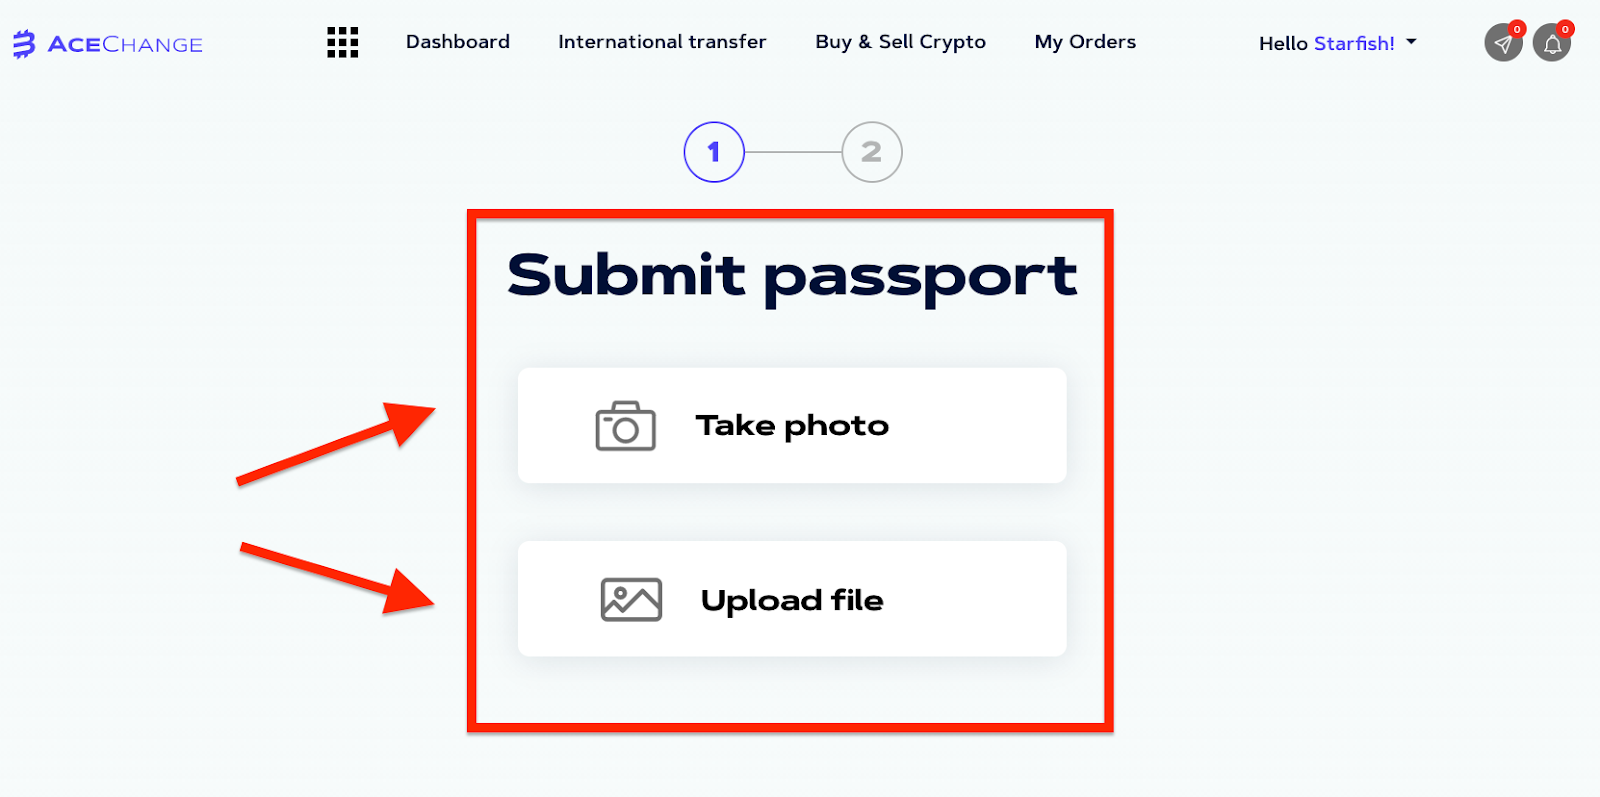Click the Submit passport heading
This screenshot has width=1600, height=797.
(x=792, y=276)
